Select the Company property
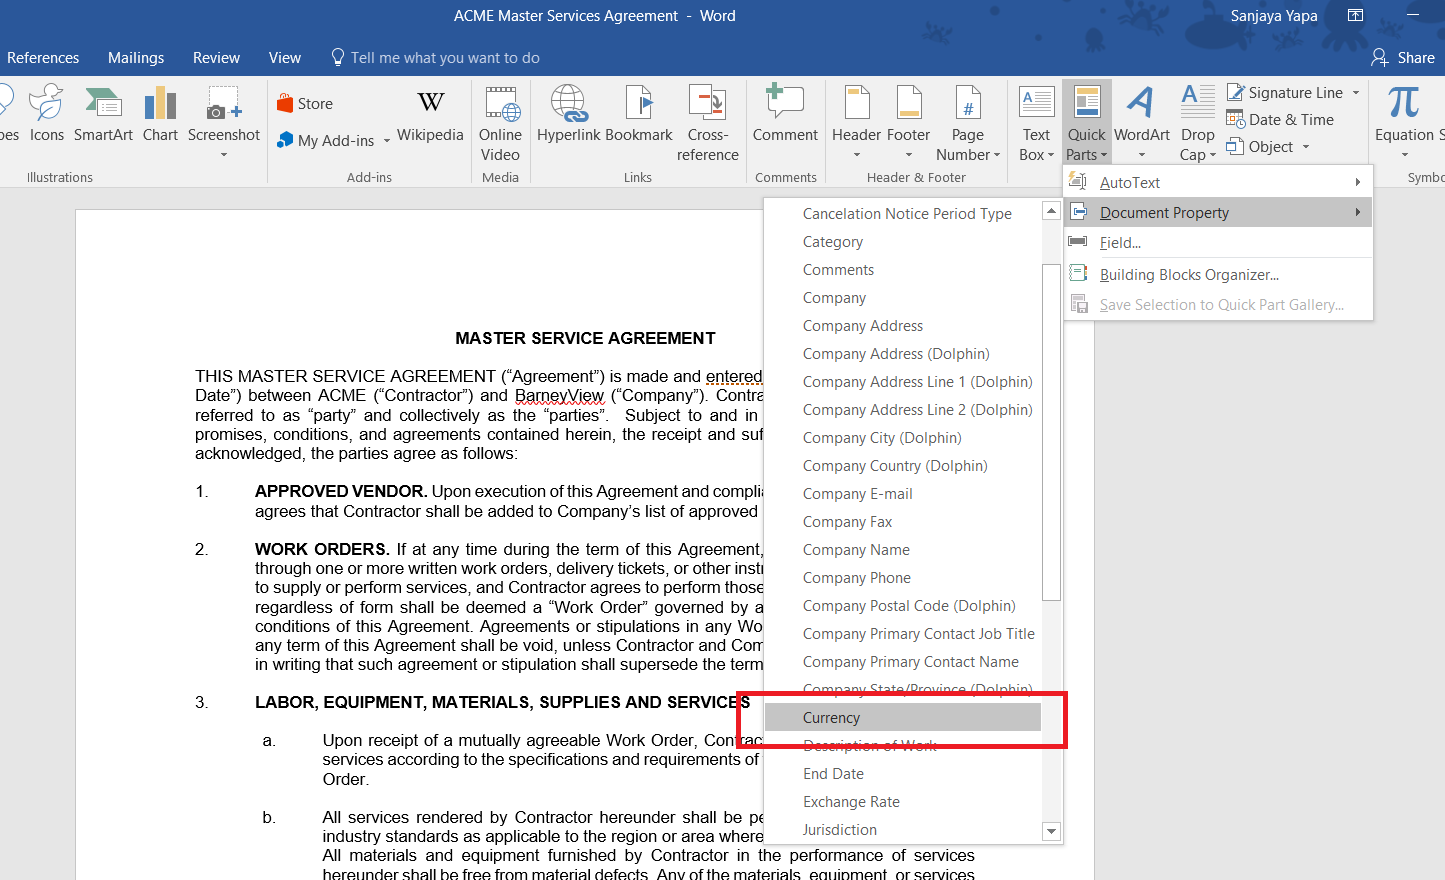The image size is (1445, 880). pos(903,298)
